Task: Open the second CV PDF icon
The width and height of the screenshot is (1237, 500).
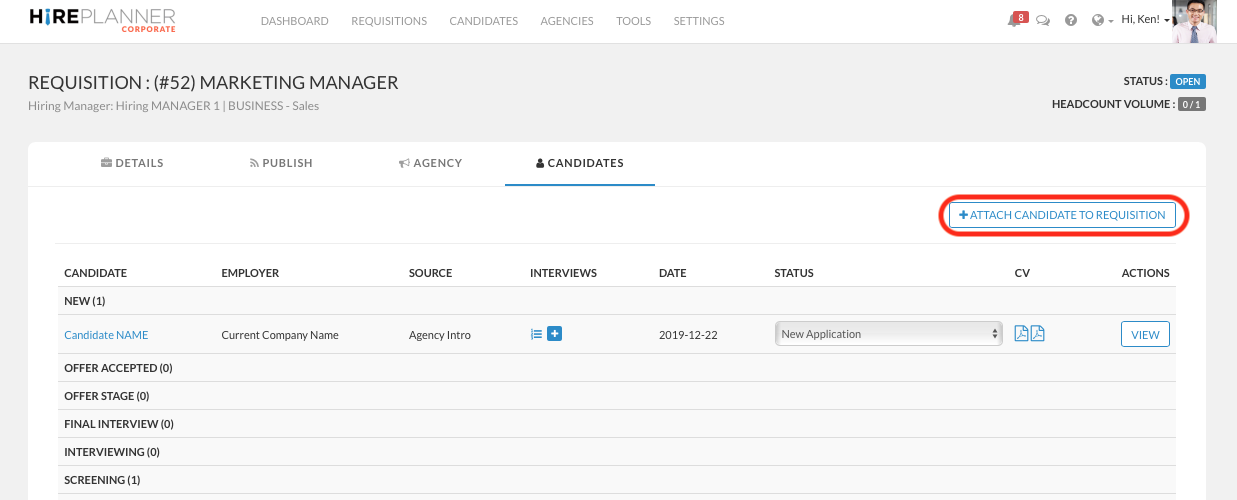Action: (1038, 334)
